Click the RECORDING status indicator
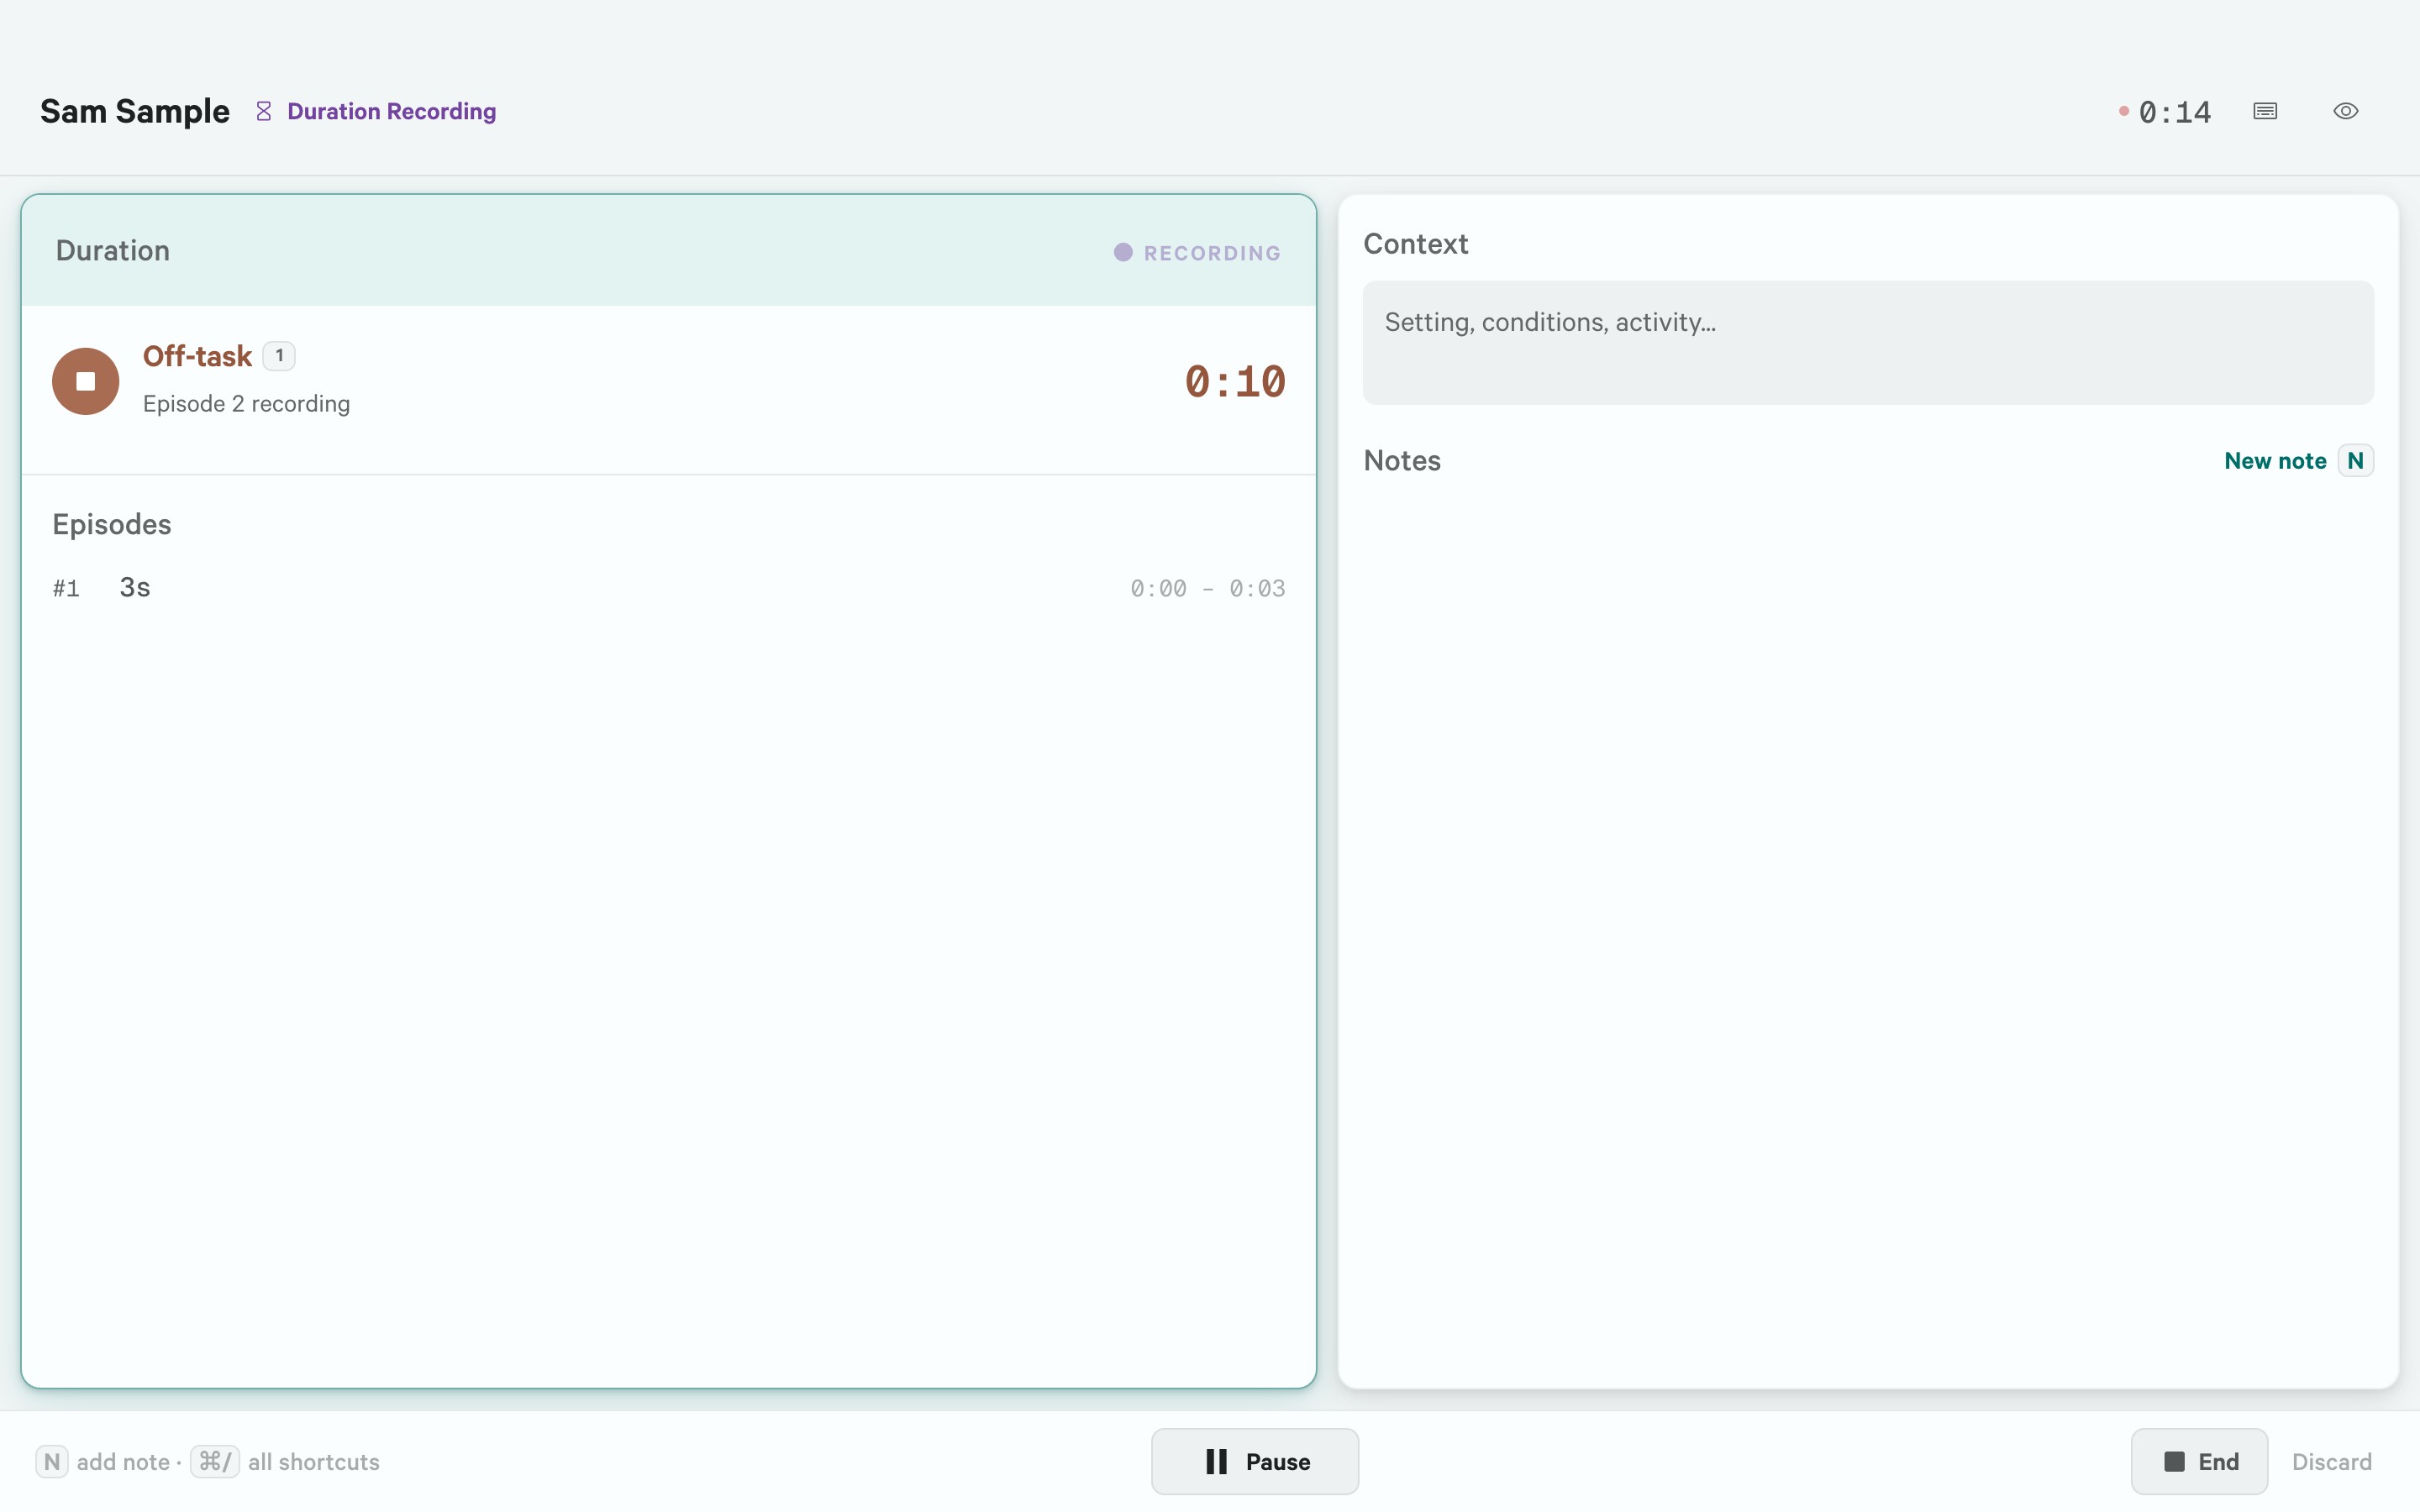 [1197, 253]
